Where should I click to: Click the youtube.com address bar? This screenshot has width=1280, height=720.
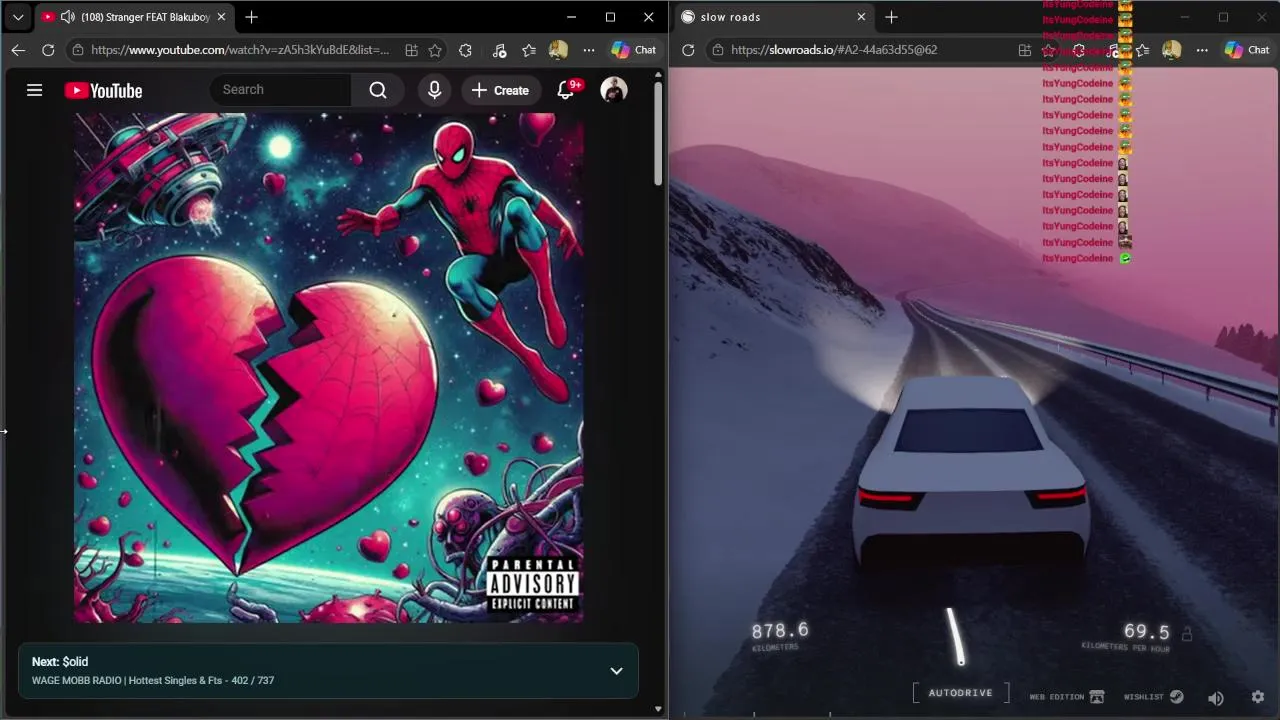[x=240, y=50]
